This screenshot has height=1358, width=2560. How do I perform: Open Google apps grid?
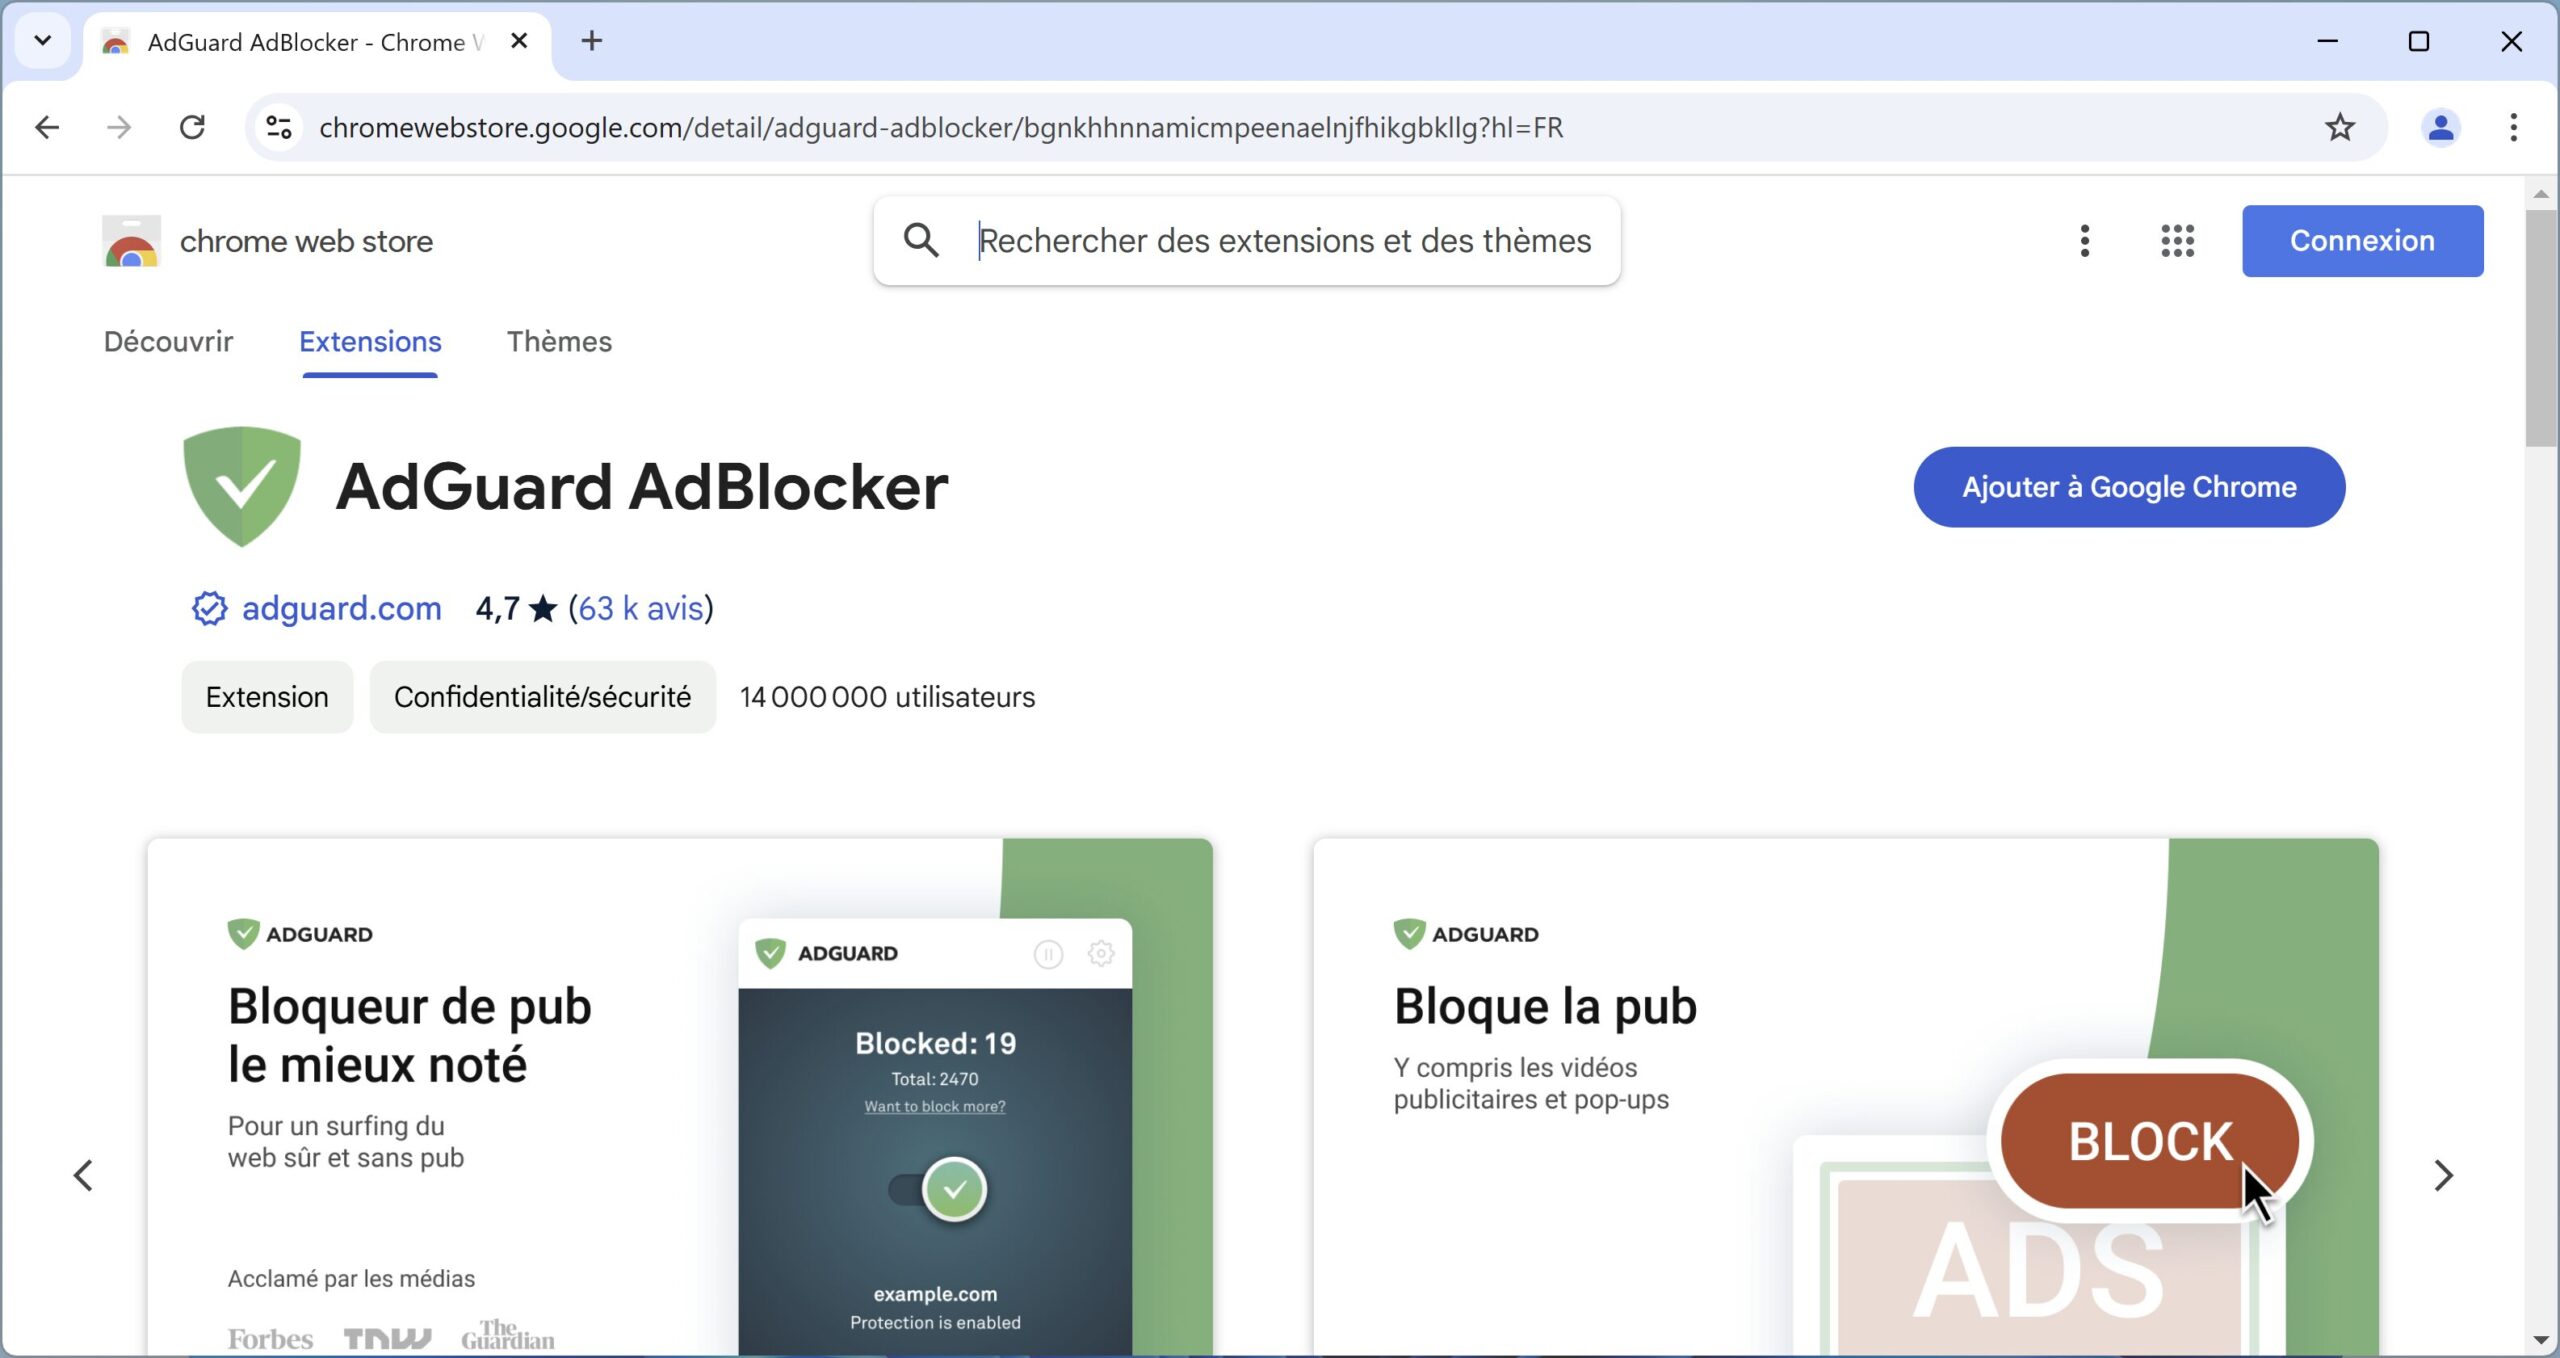tap(2177, 241)
